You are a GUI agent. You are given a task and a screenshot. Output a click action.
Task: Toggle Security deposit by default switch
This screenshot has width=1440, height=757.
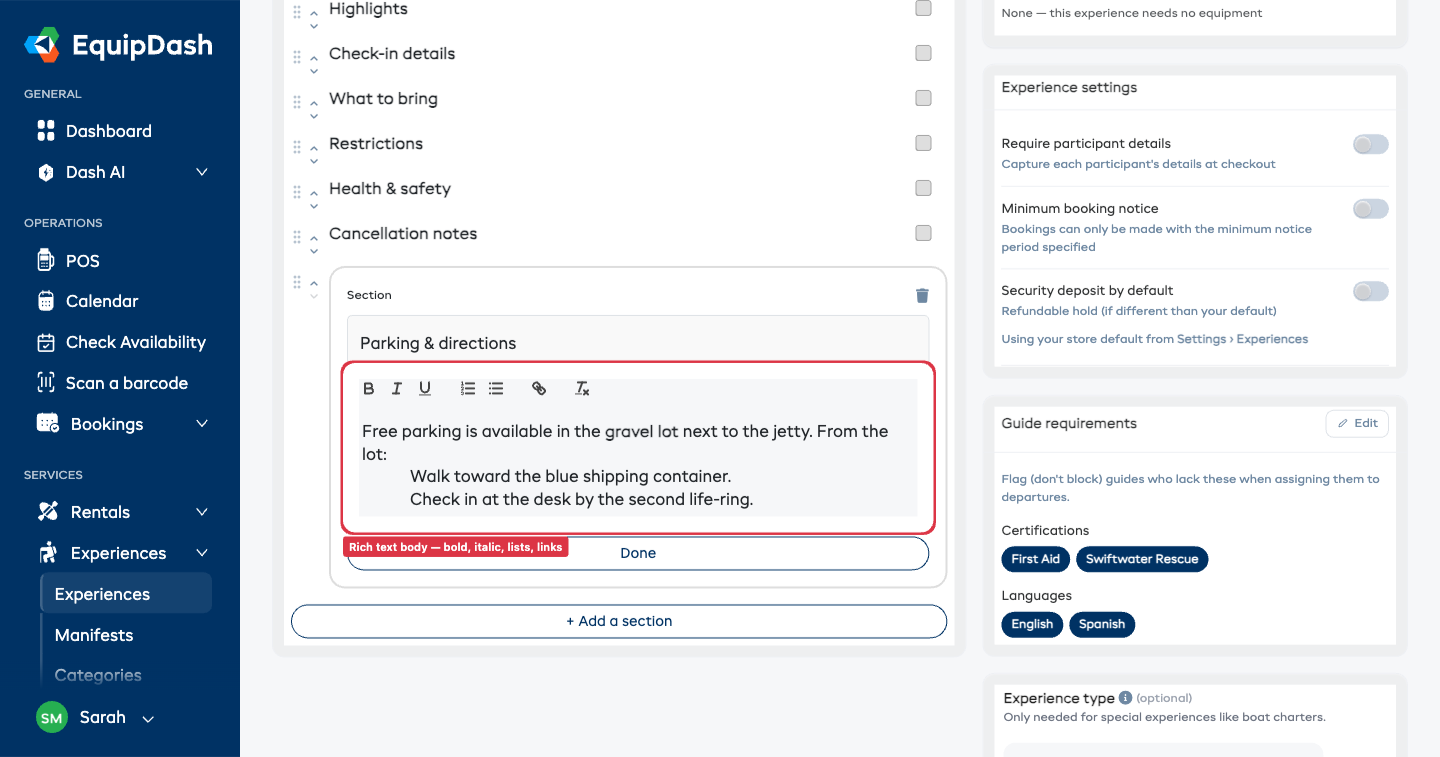[x=1371, y=292]
